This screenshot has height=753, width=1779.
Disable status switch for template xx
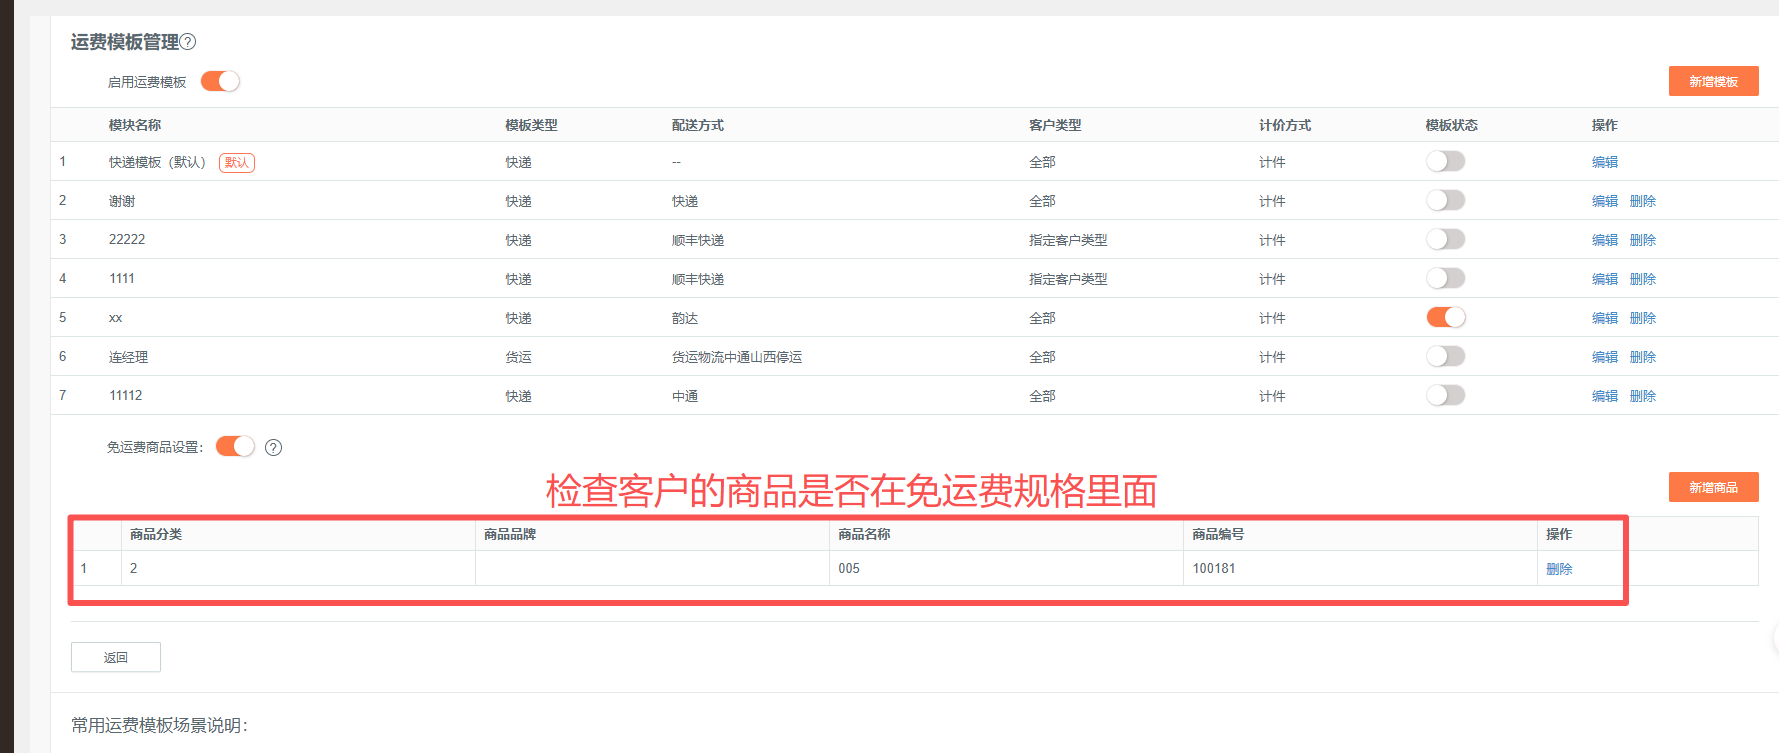[x=1445, y=317]
